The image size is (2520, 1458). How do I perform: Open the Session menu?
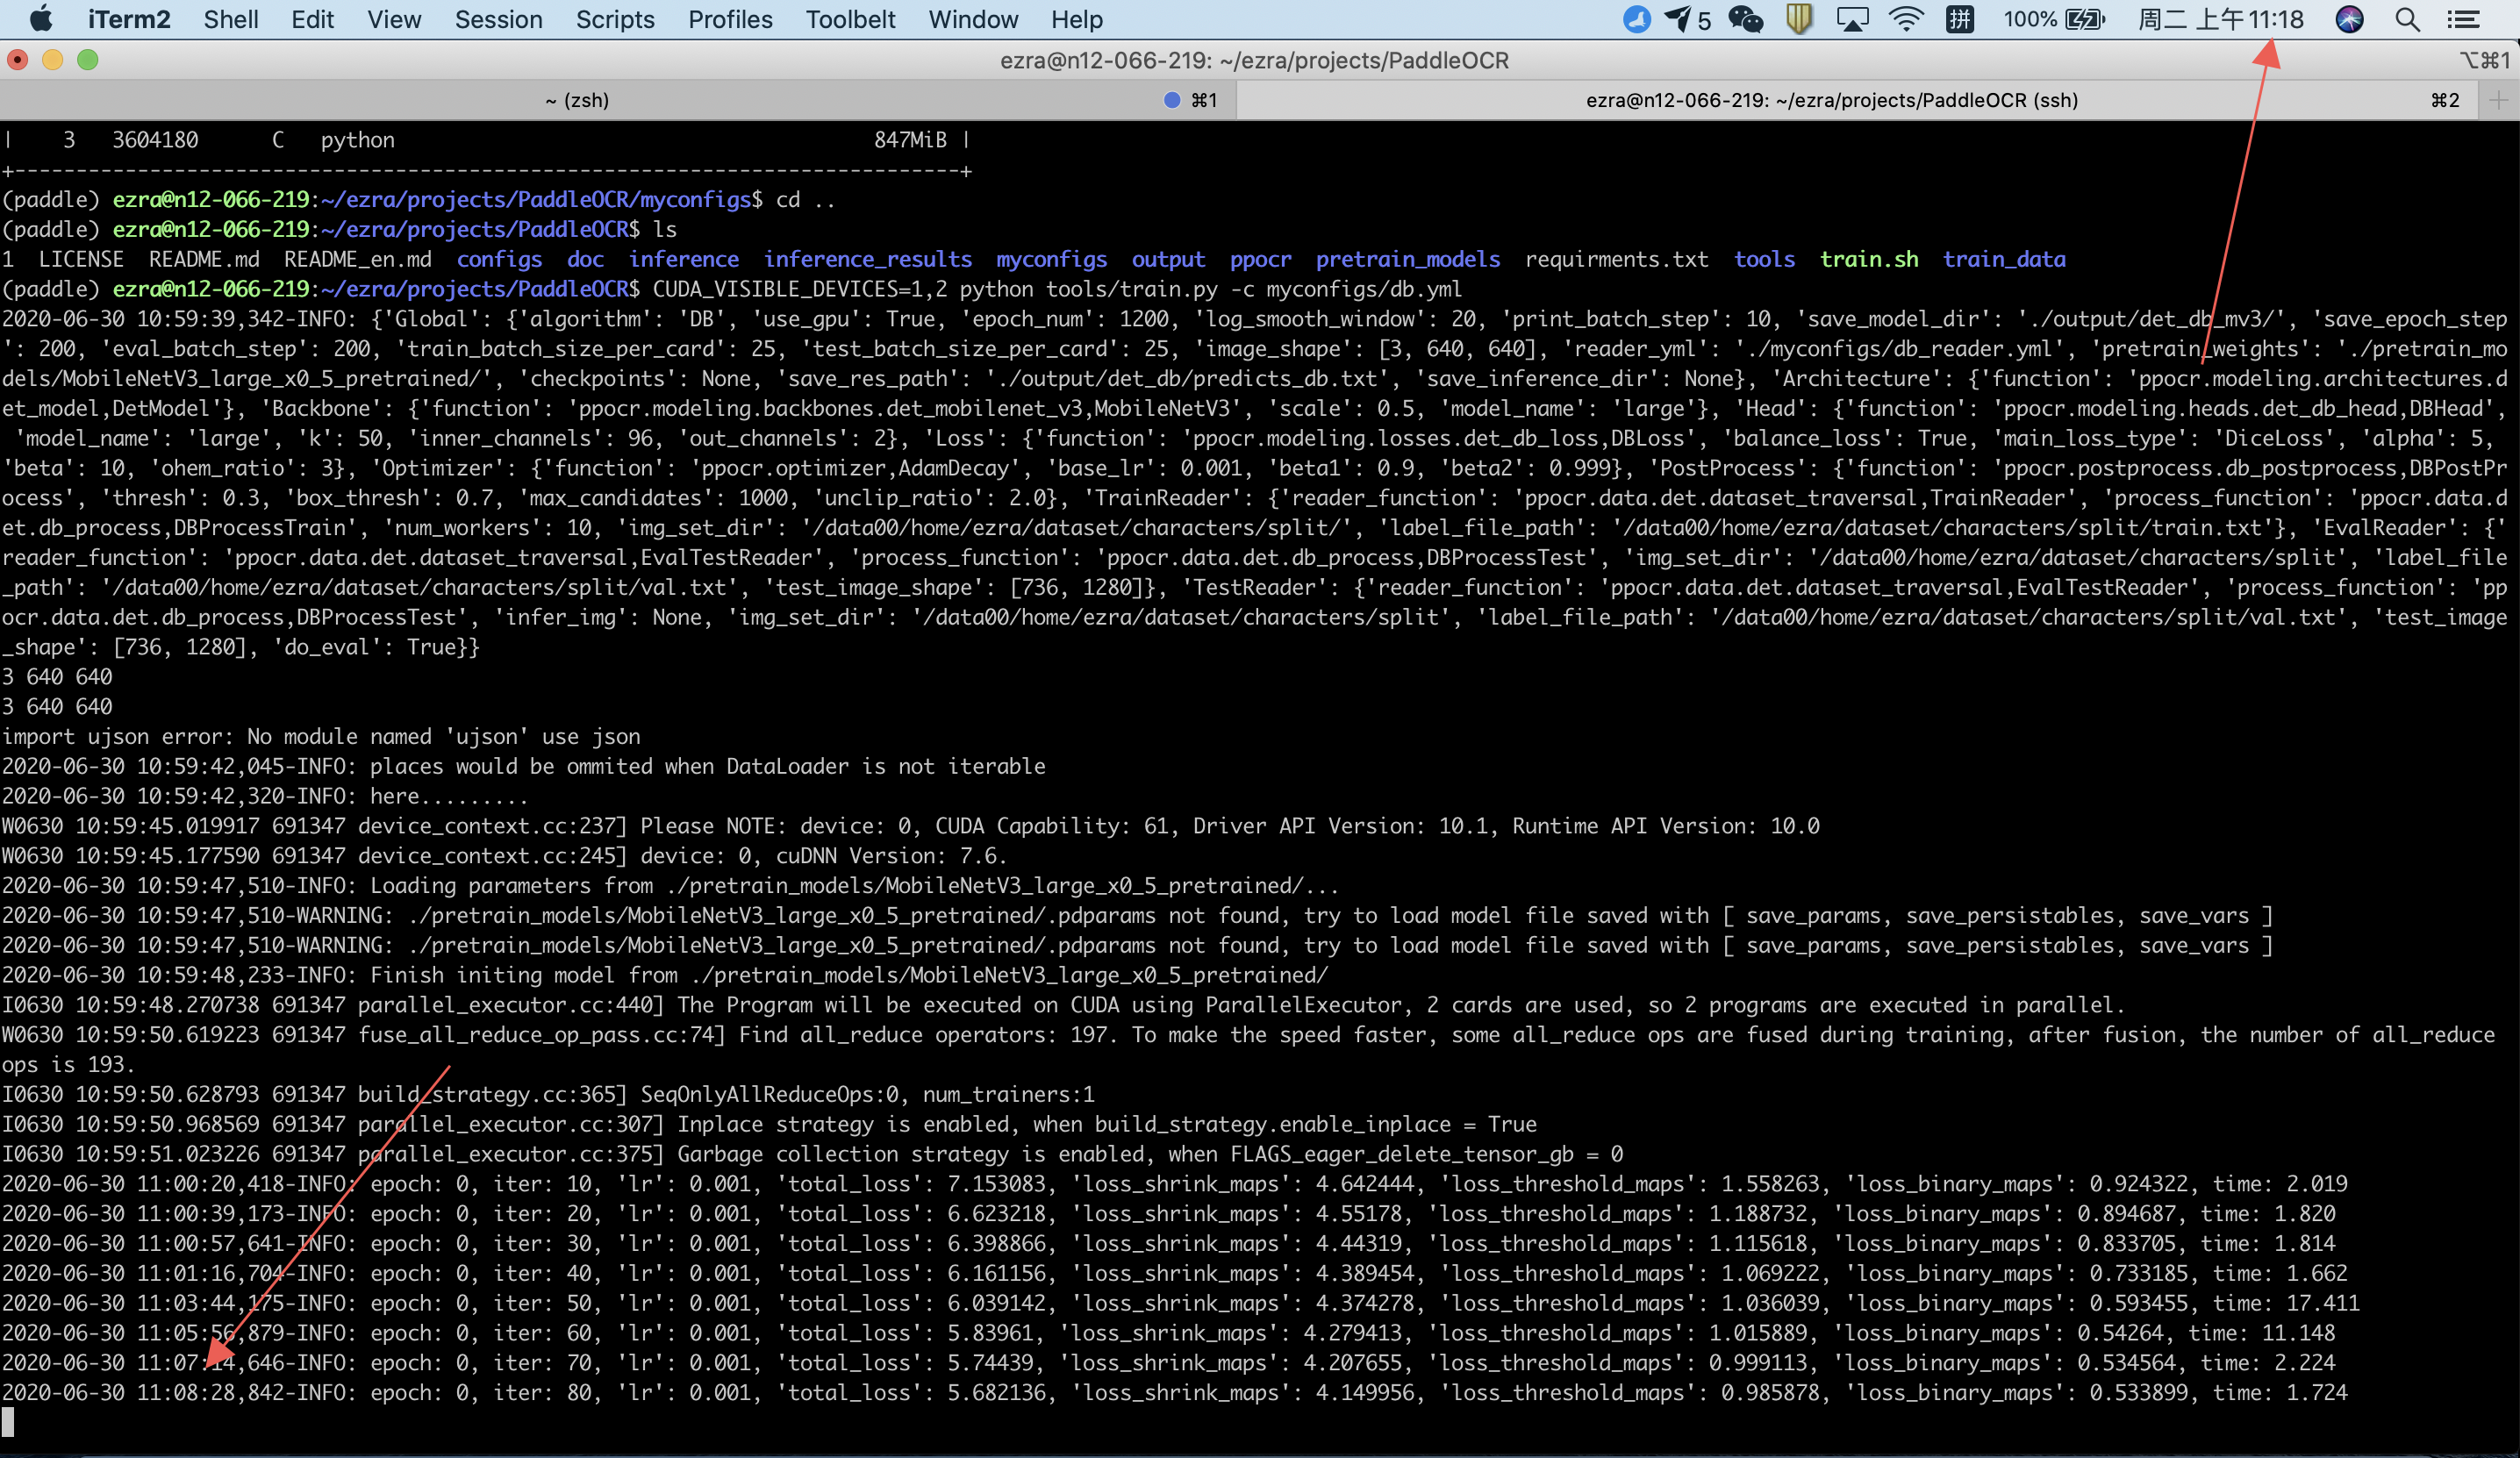pos(498,19)
